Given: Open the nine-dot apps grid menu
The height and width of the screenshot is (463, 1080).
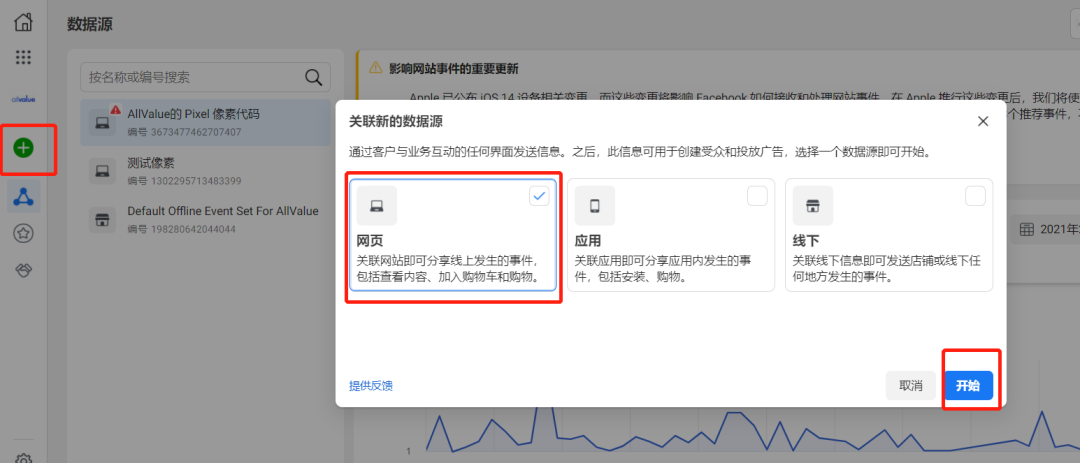Looking at the screenshot, I should (x=23, y=57).
